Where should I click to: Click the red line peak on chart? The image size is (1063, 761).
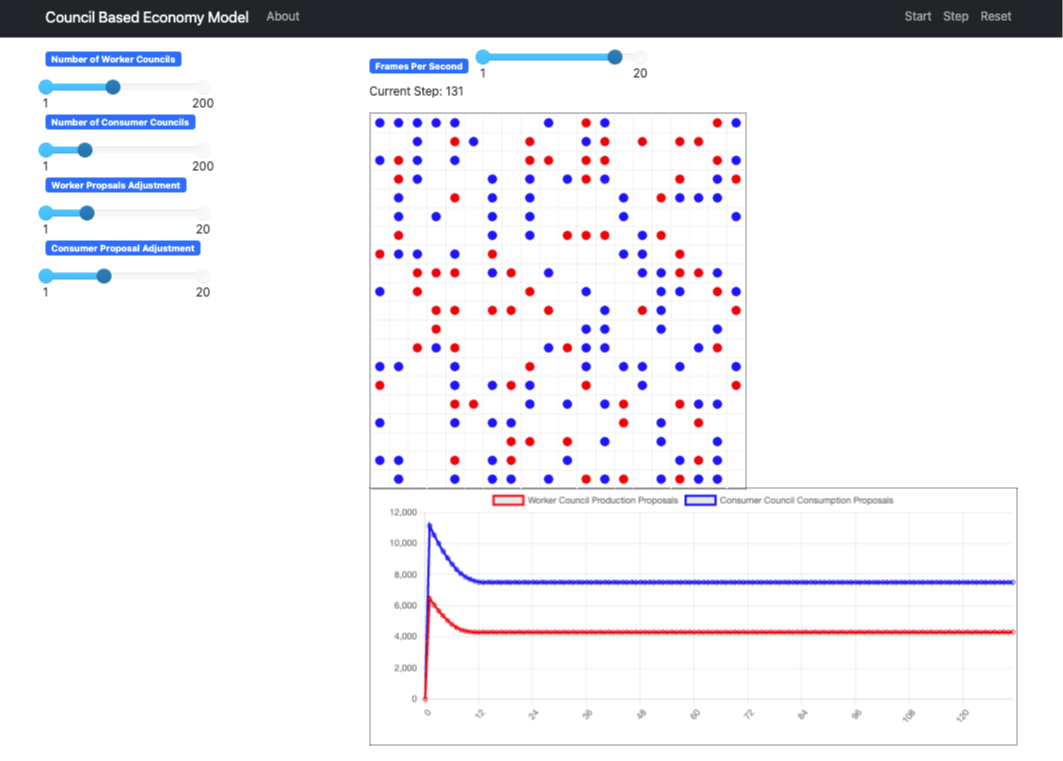click(430, 598)
